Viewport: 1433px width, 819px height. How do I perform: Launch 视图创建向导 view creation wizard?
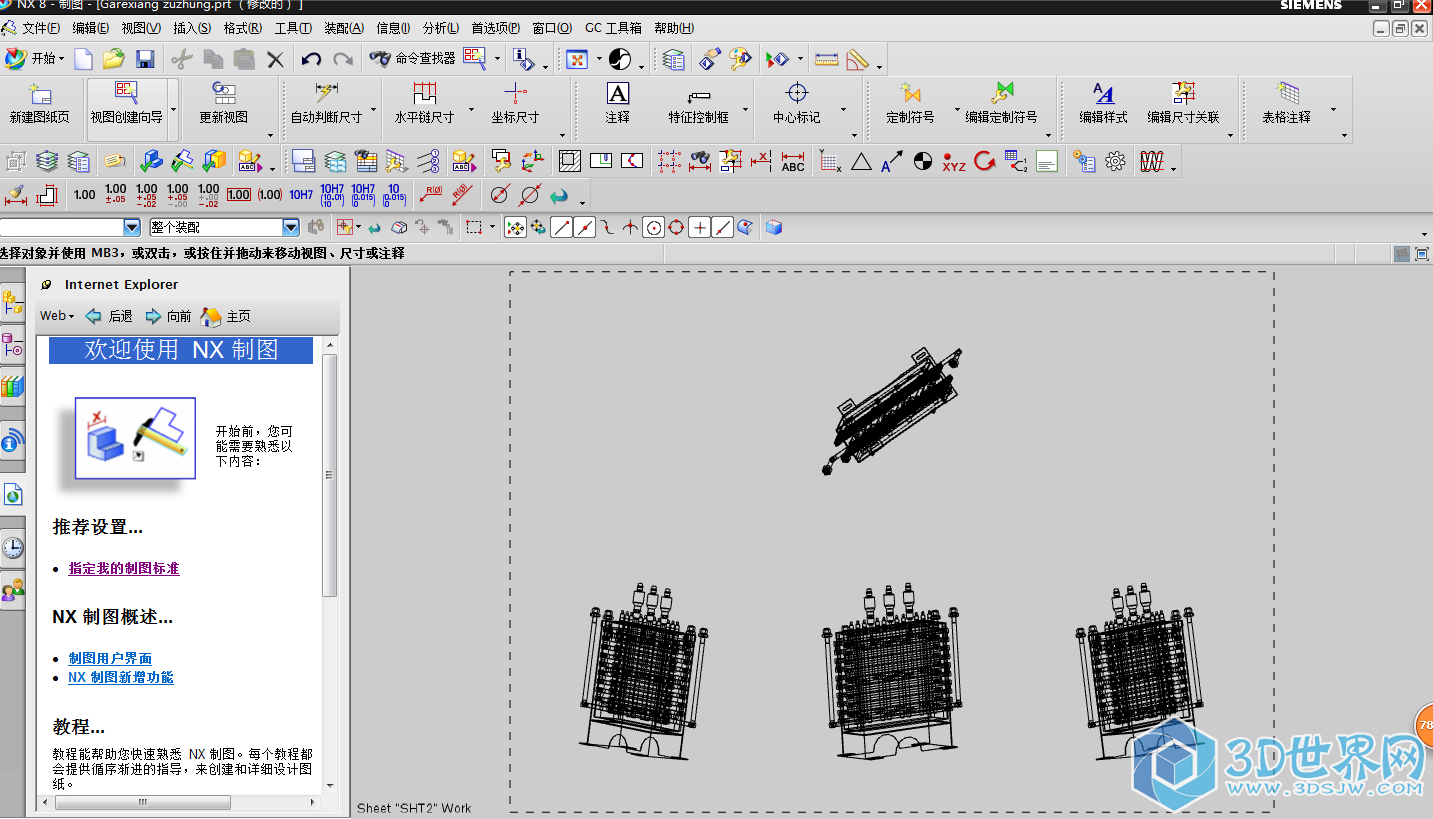point(127,104)
